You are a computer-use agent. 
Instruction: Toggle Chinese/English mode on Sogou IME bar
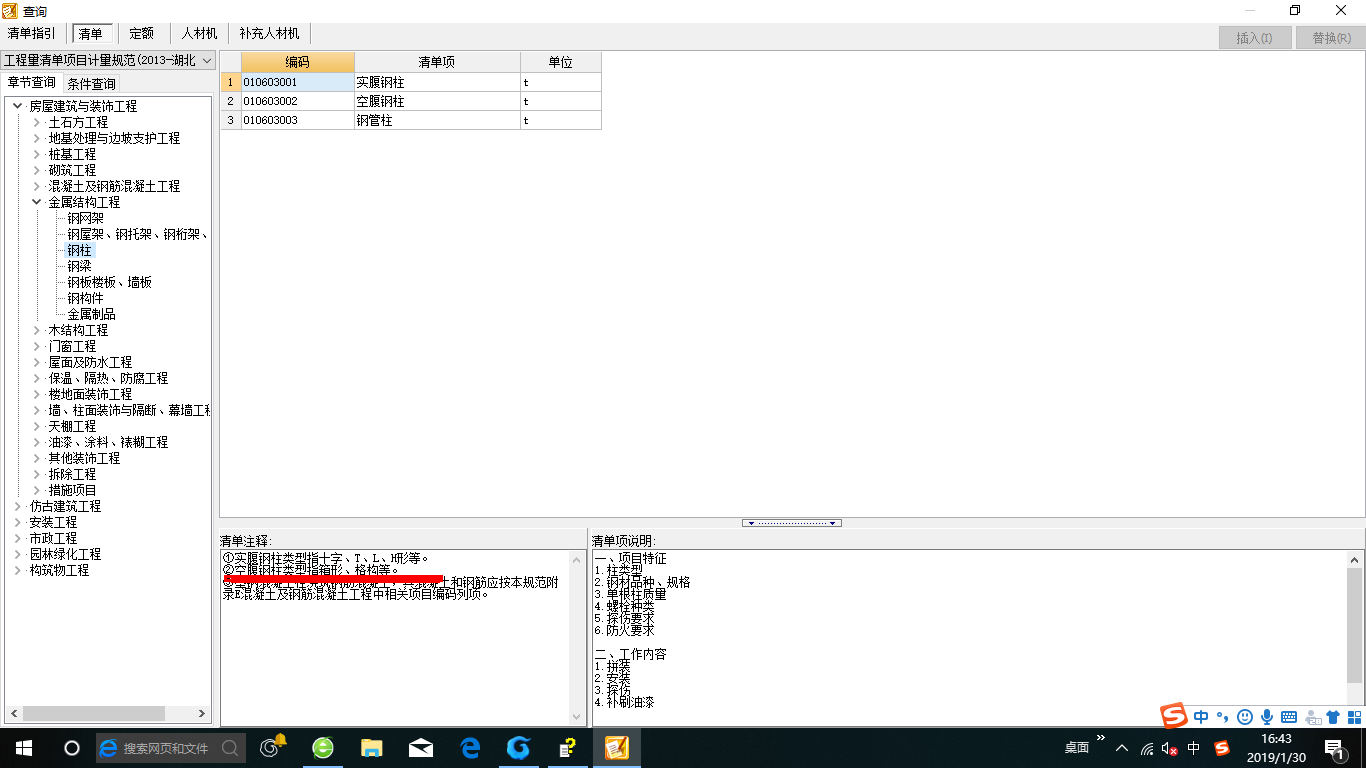[x=1201, y=717]
